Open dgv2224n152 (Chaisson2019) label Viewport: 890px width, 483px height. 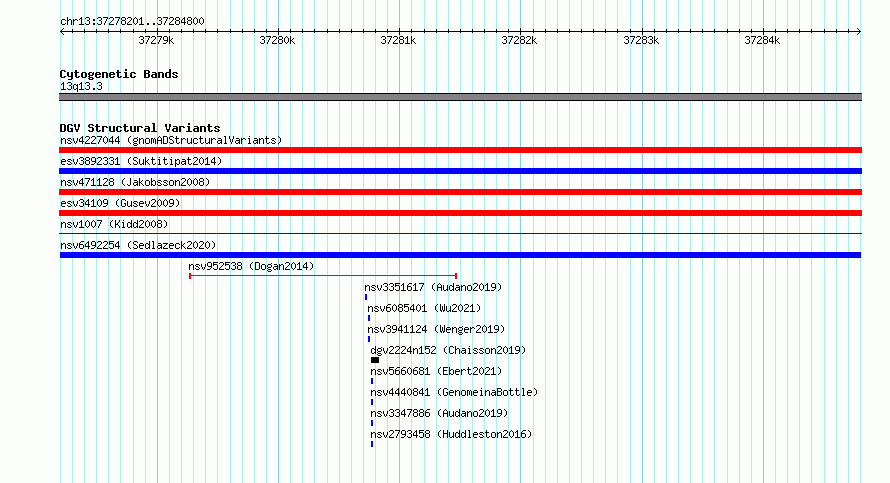pos(448,350)
